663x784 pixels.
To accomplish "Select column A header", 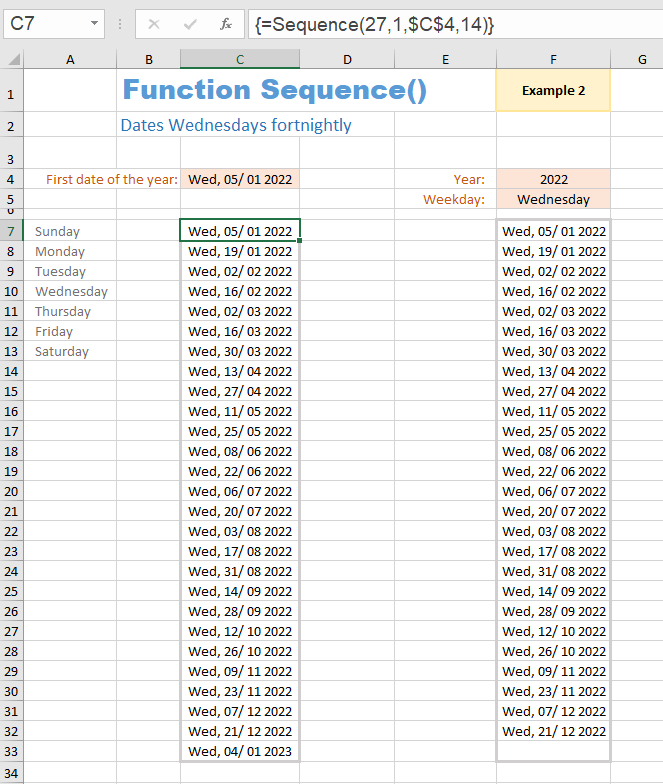I will click(x=70, y=60).
